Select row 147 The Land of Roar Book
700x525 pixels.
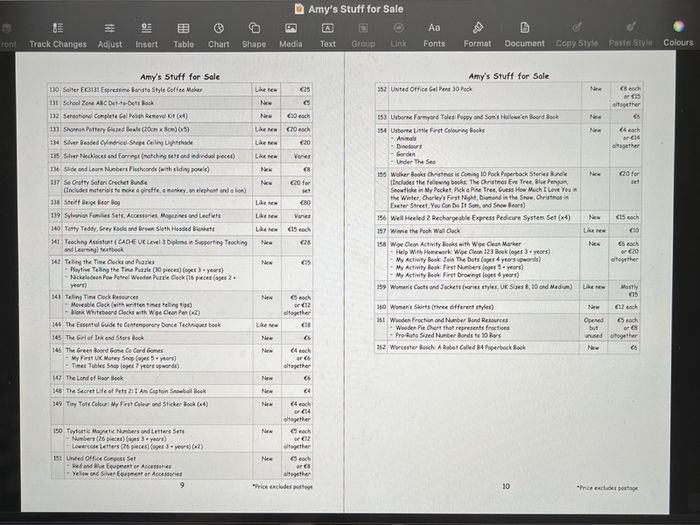point(180,378)
